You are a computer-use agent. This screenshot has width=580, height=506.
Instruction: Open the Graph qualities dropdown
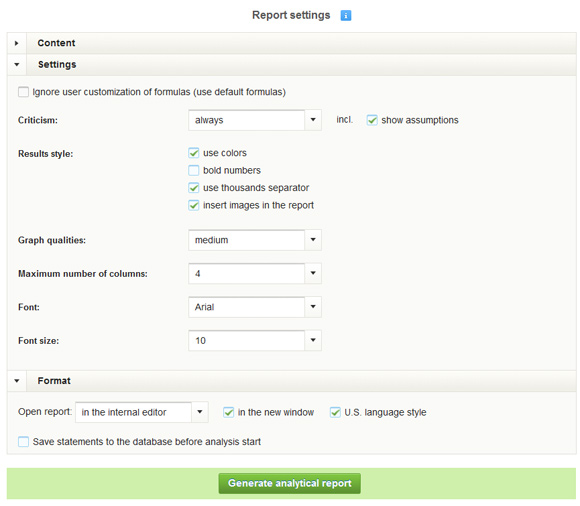pos(255,240)
